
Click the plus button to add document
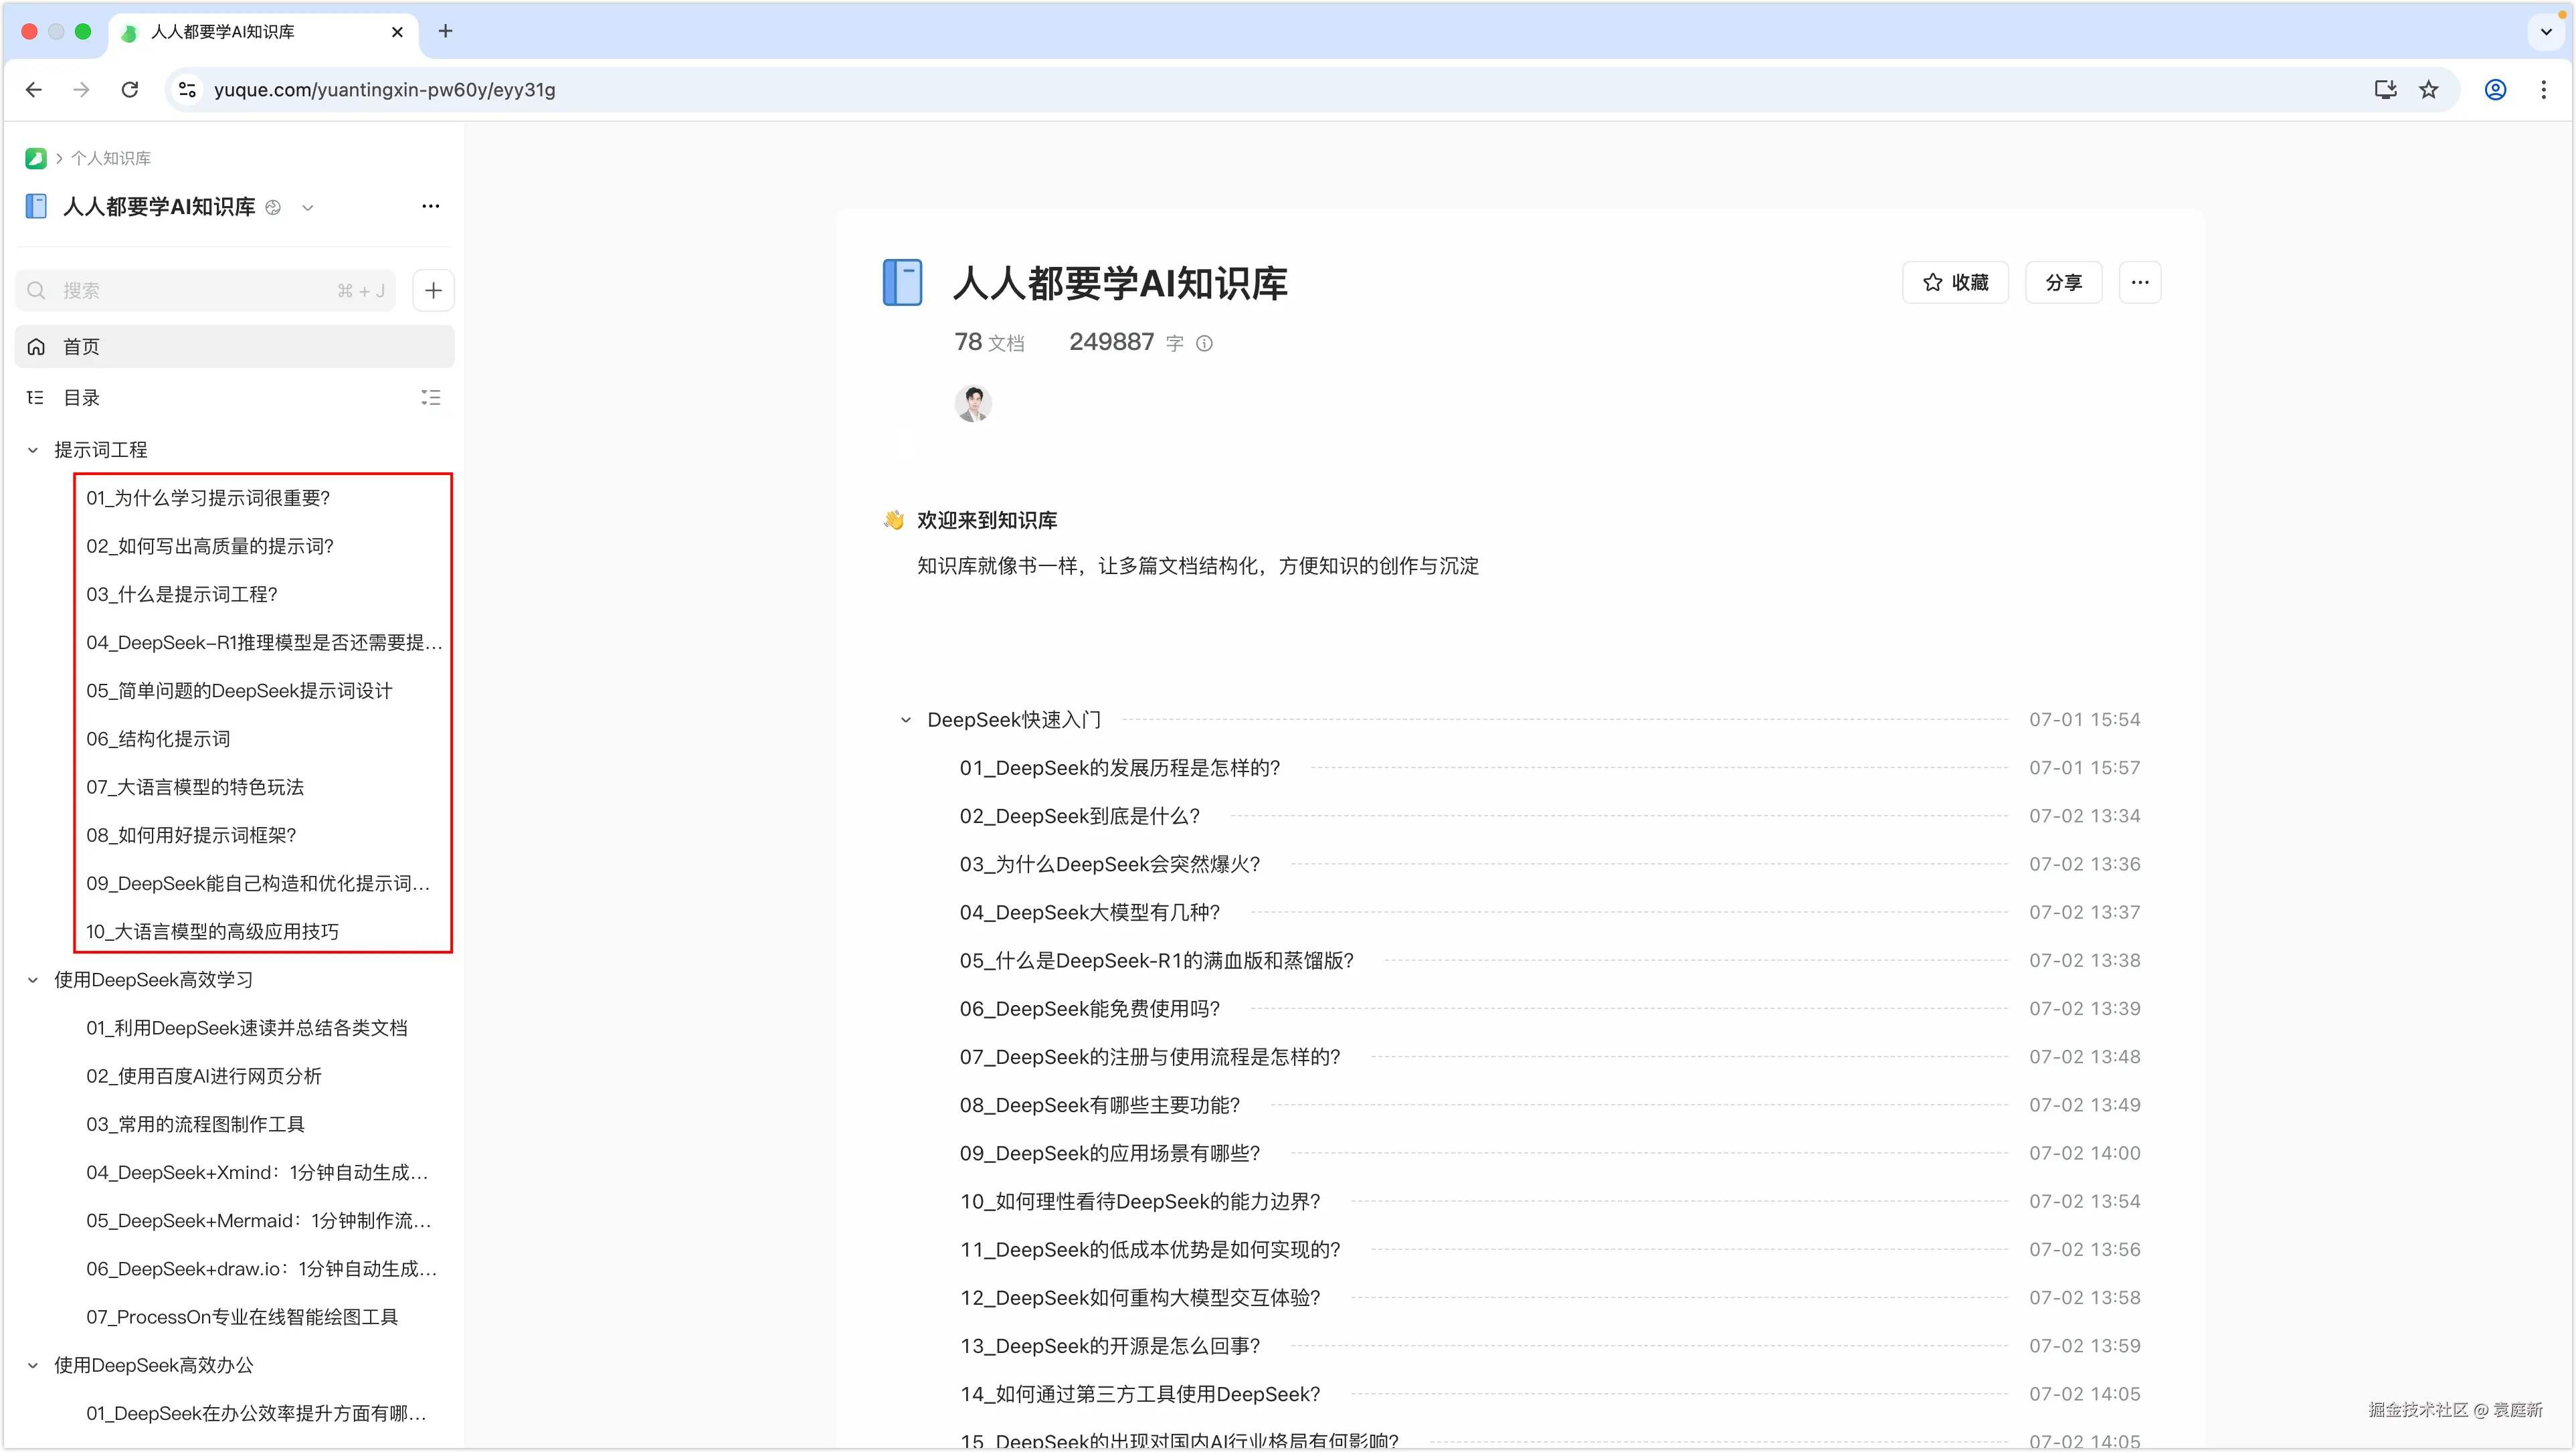click(x=433, y=290)
